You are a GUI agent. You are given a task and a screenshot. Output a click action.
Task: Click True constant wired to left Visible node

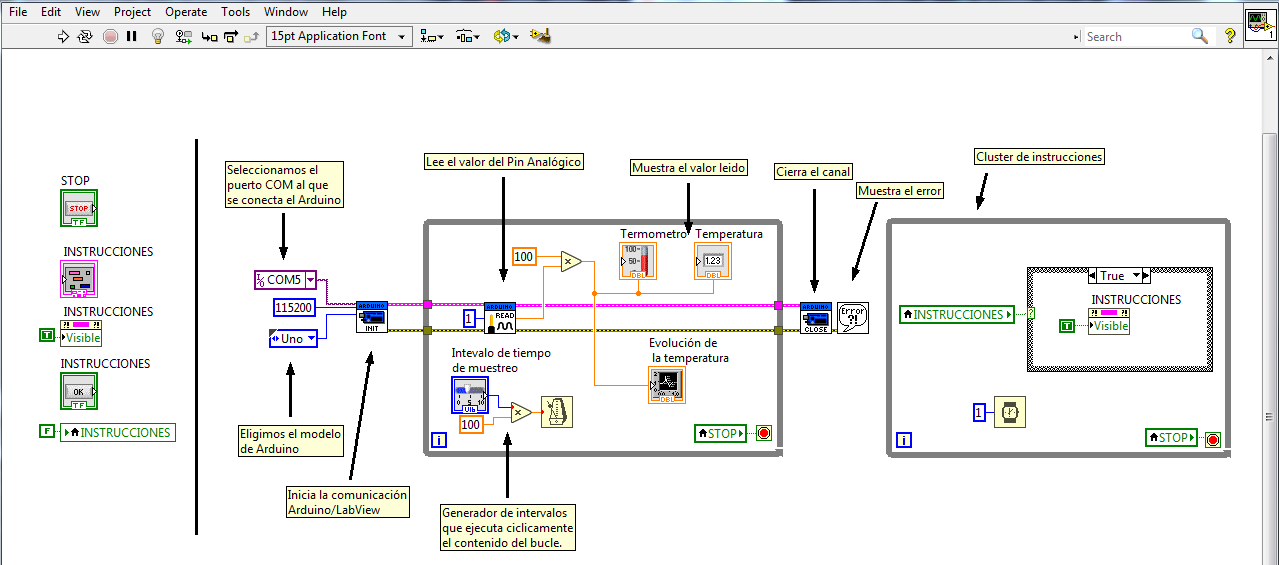tap(46, 335)
